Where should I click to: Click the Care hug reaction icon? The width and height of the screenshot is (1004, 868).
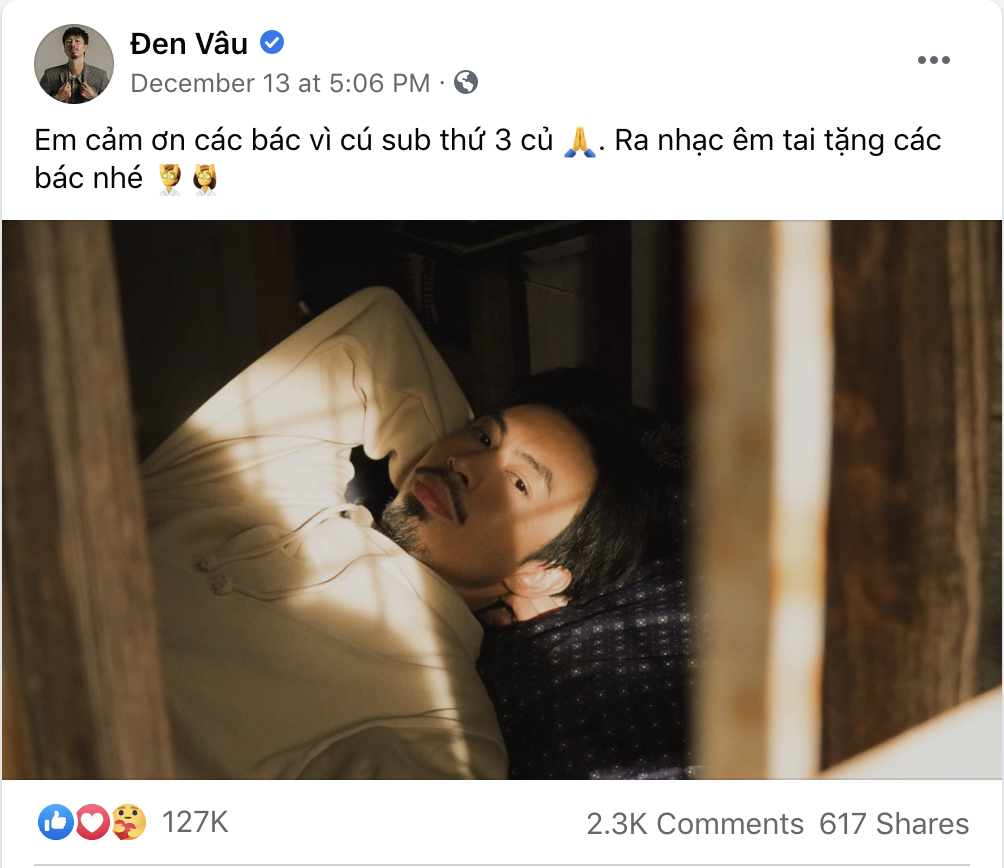click(x=129, y=822)
